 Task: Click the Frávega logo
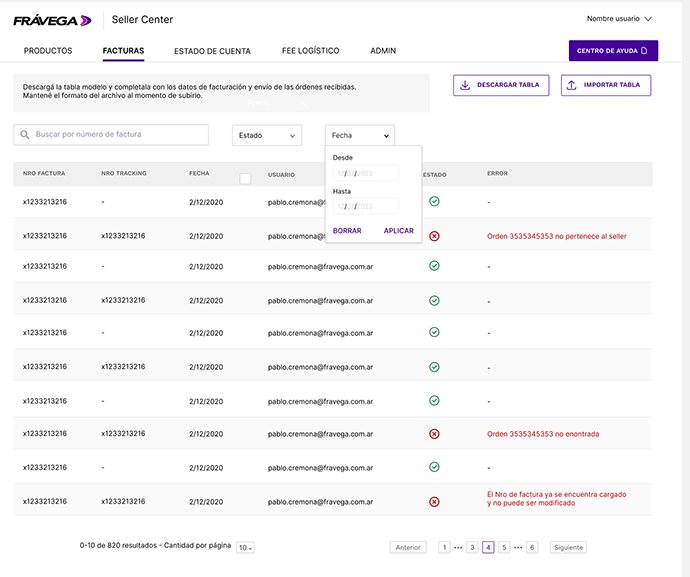(x=52, y=20)
